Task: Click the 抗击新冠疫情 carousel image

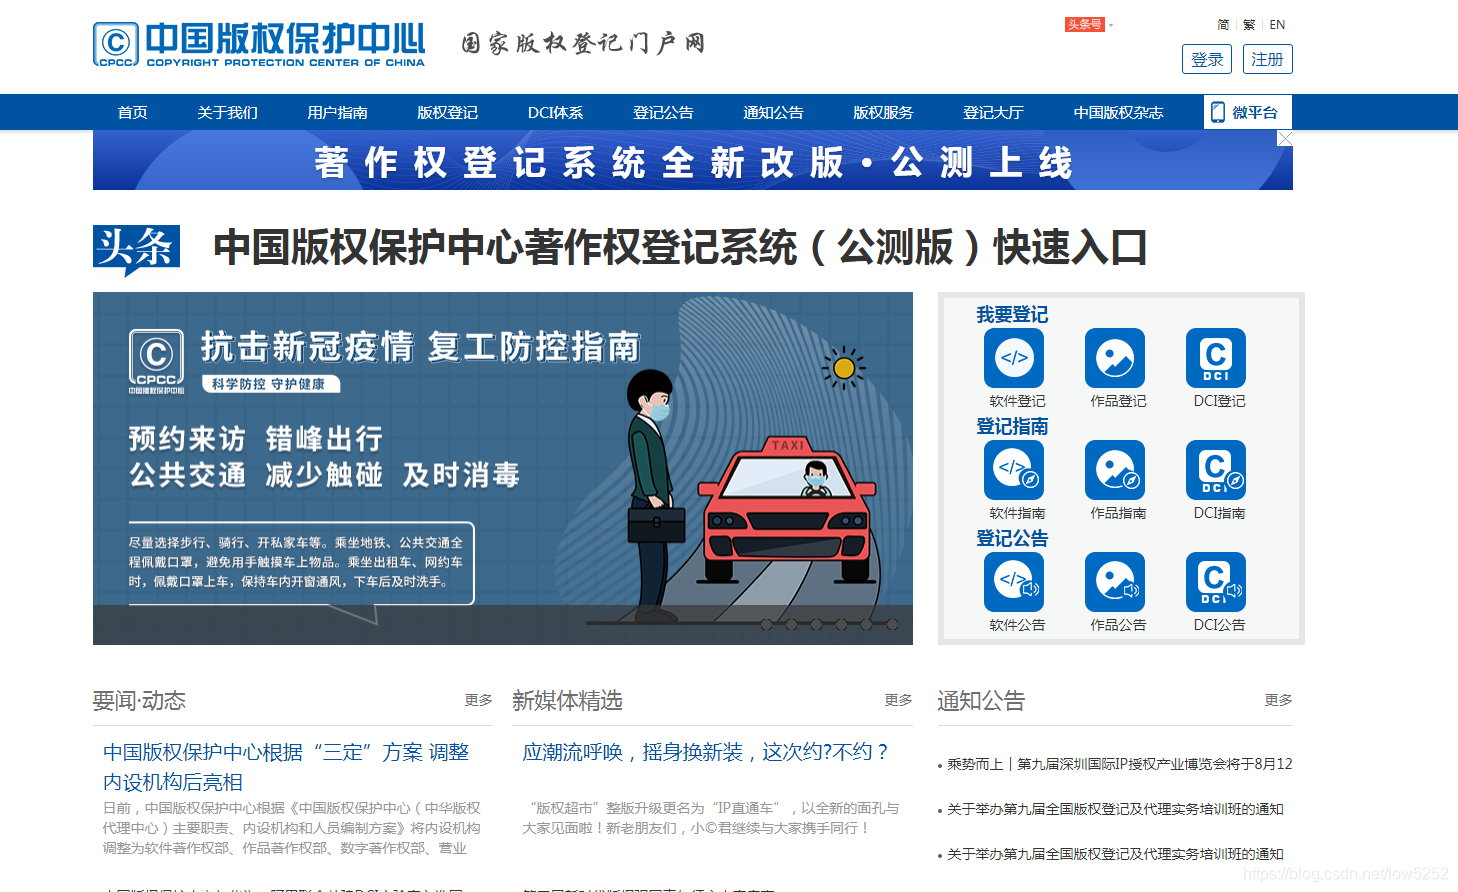Action: (503, 468)
